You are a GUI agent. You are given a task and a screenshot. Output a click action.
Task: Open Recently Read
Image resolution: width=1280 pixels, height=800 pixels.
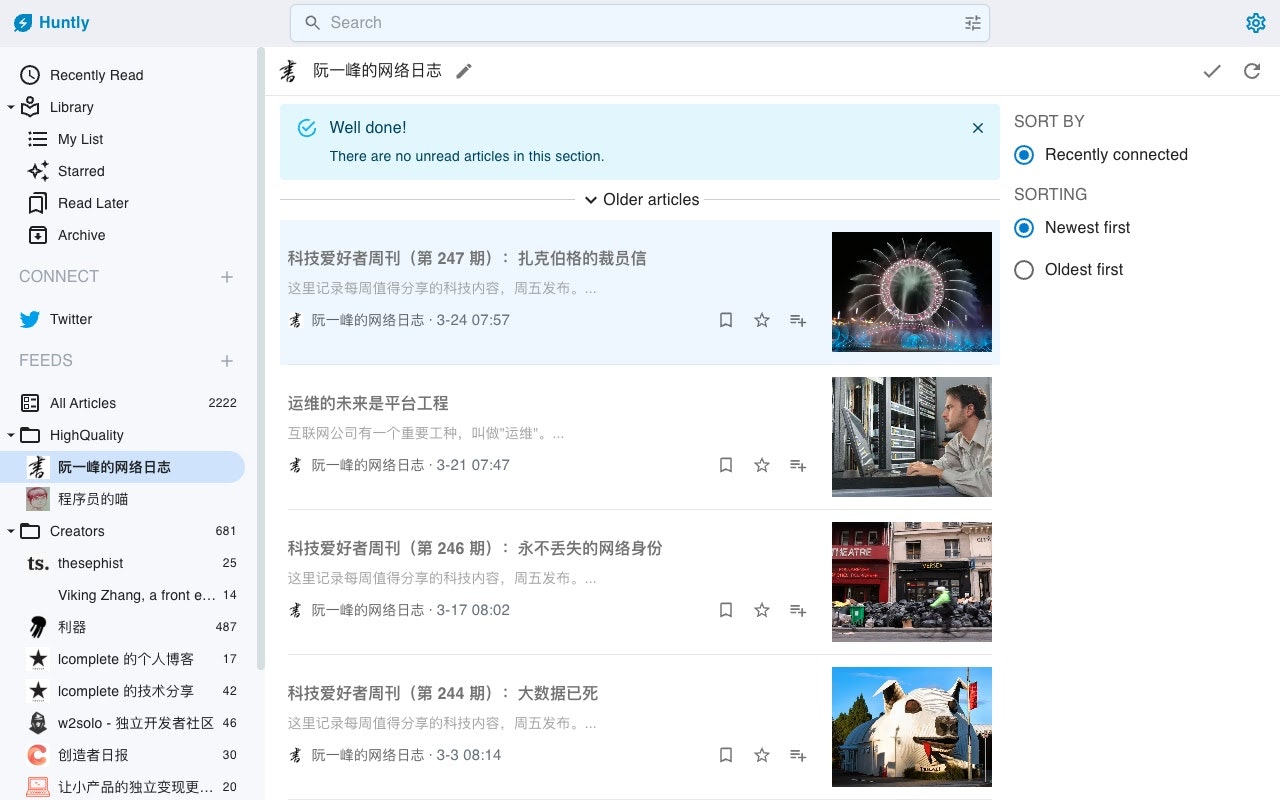tap(124, 75)
